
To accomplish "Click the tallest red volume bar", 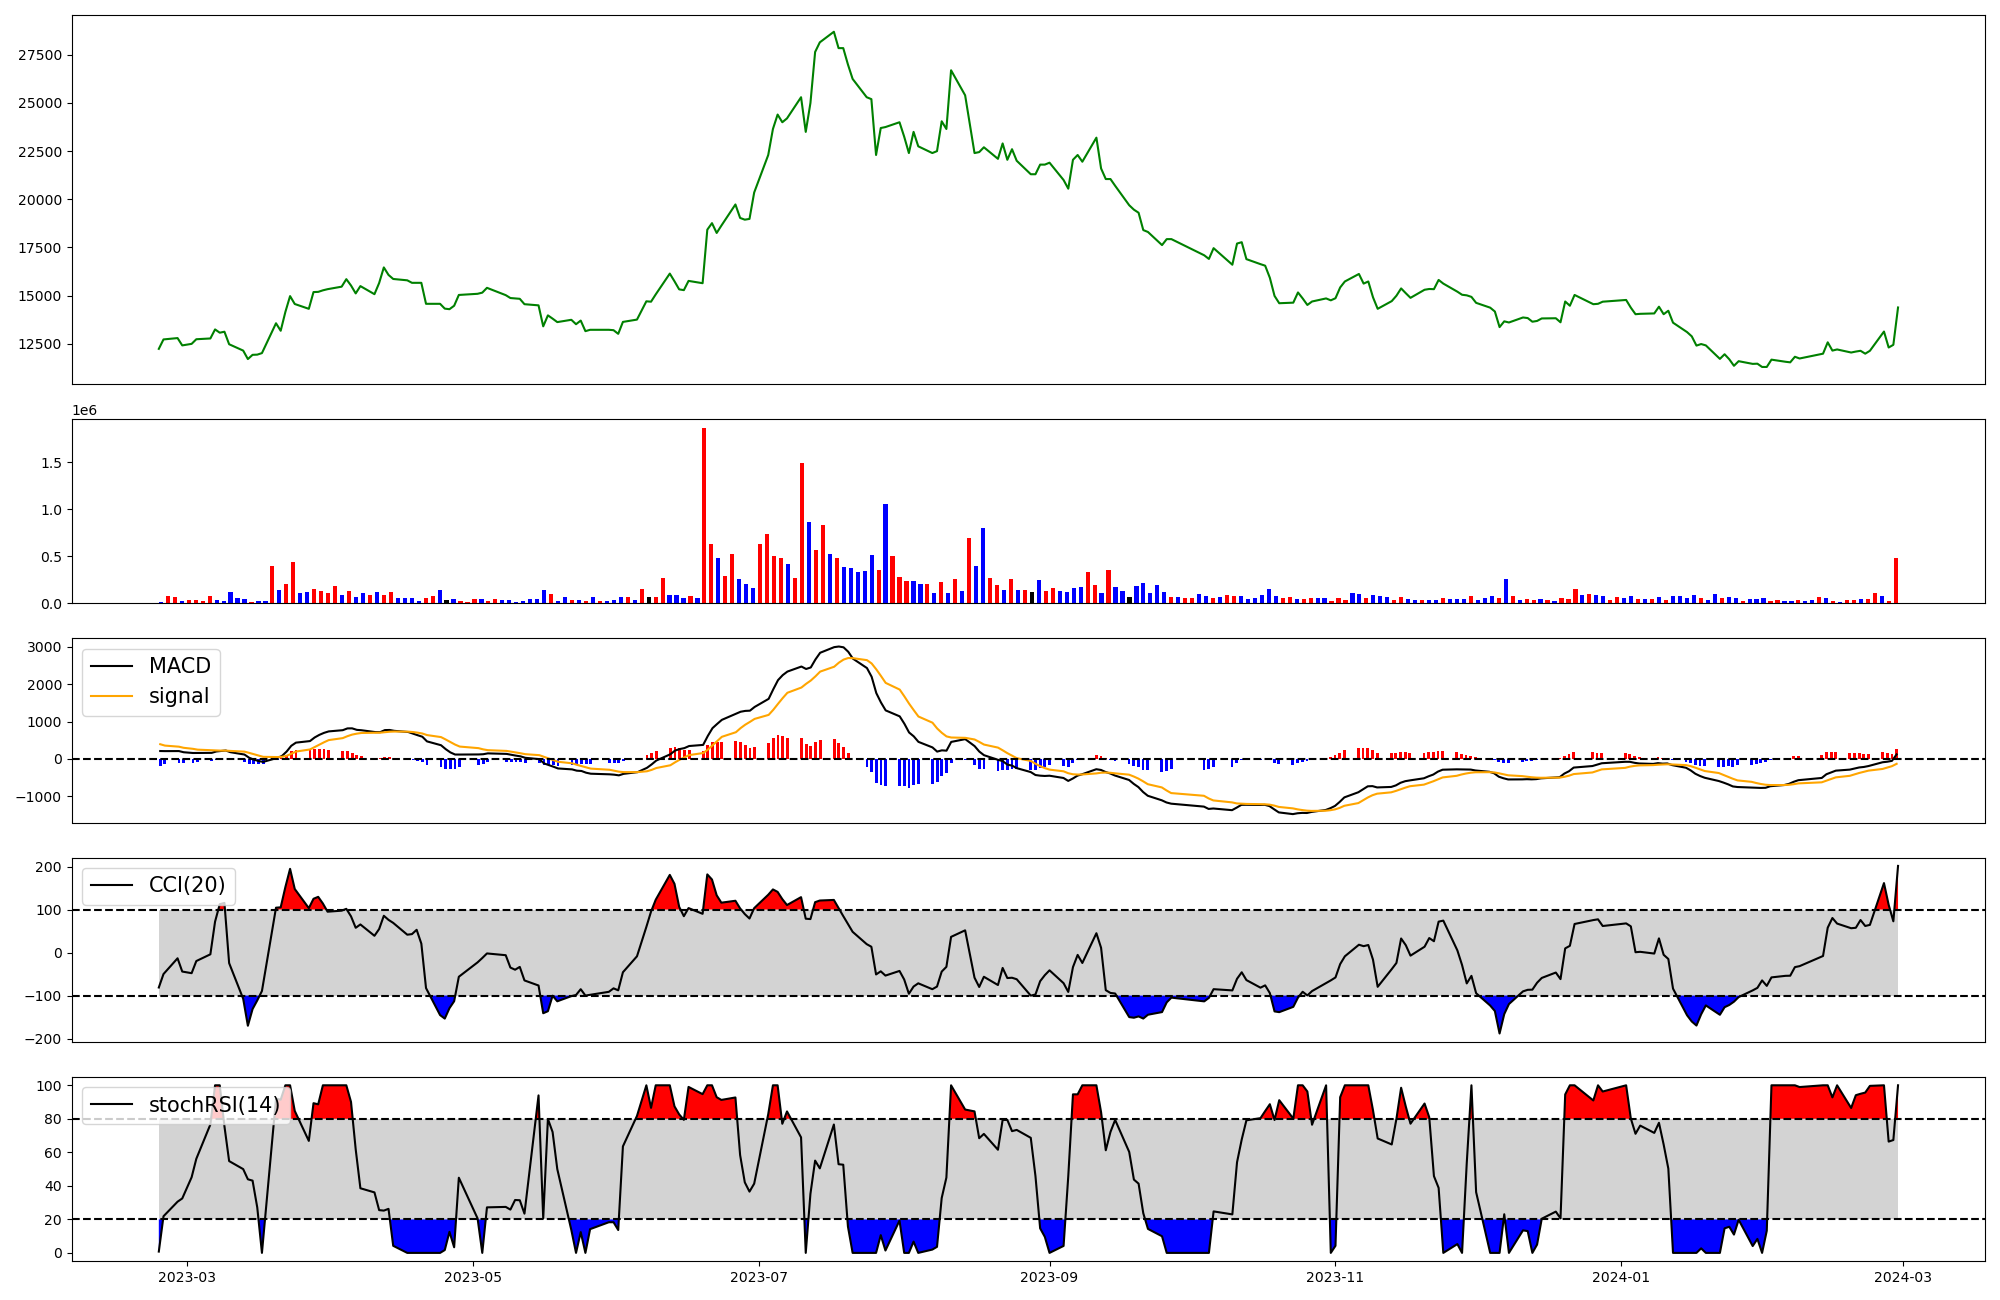I will click(704, 515).
